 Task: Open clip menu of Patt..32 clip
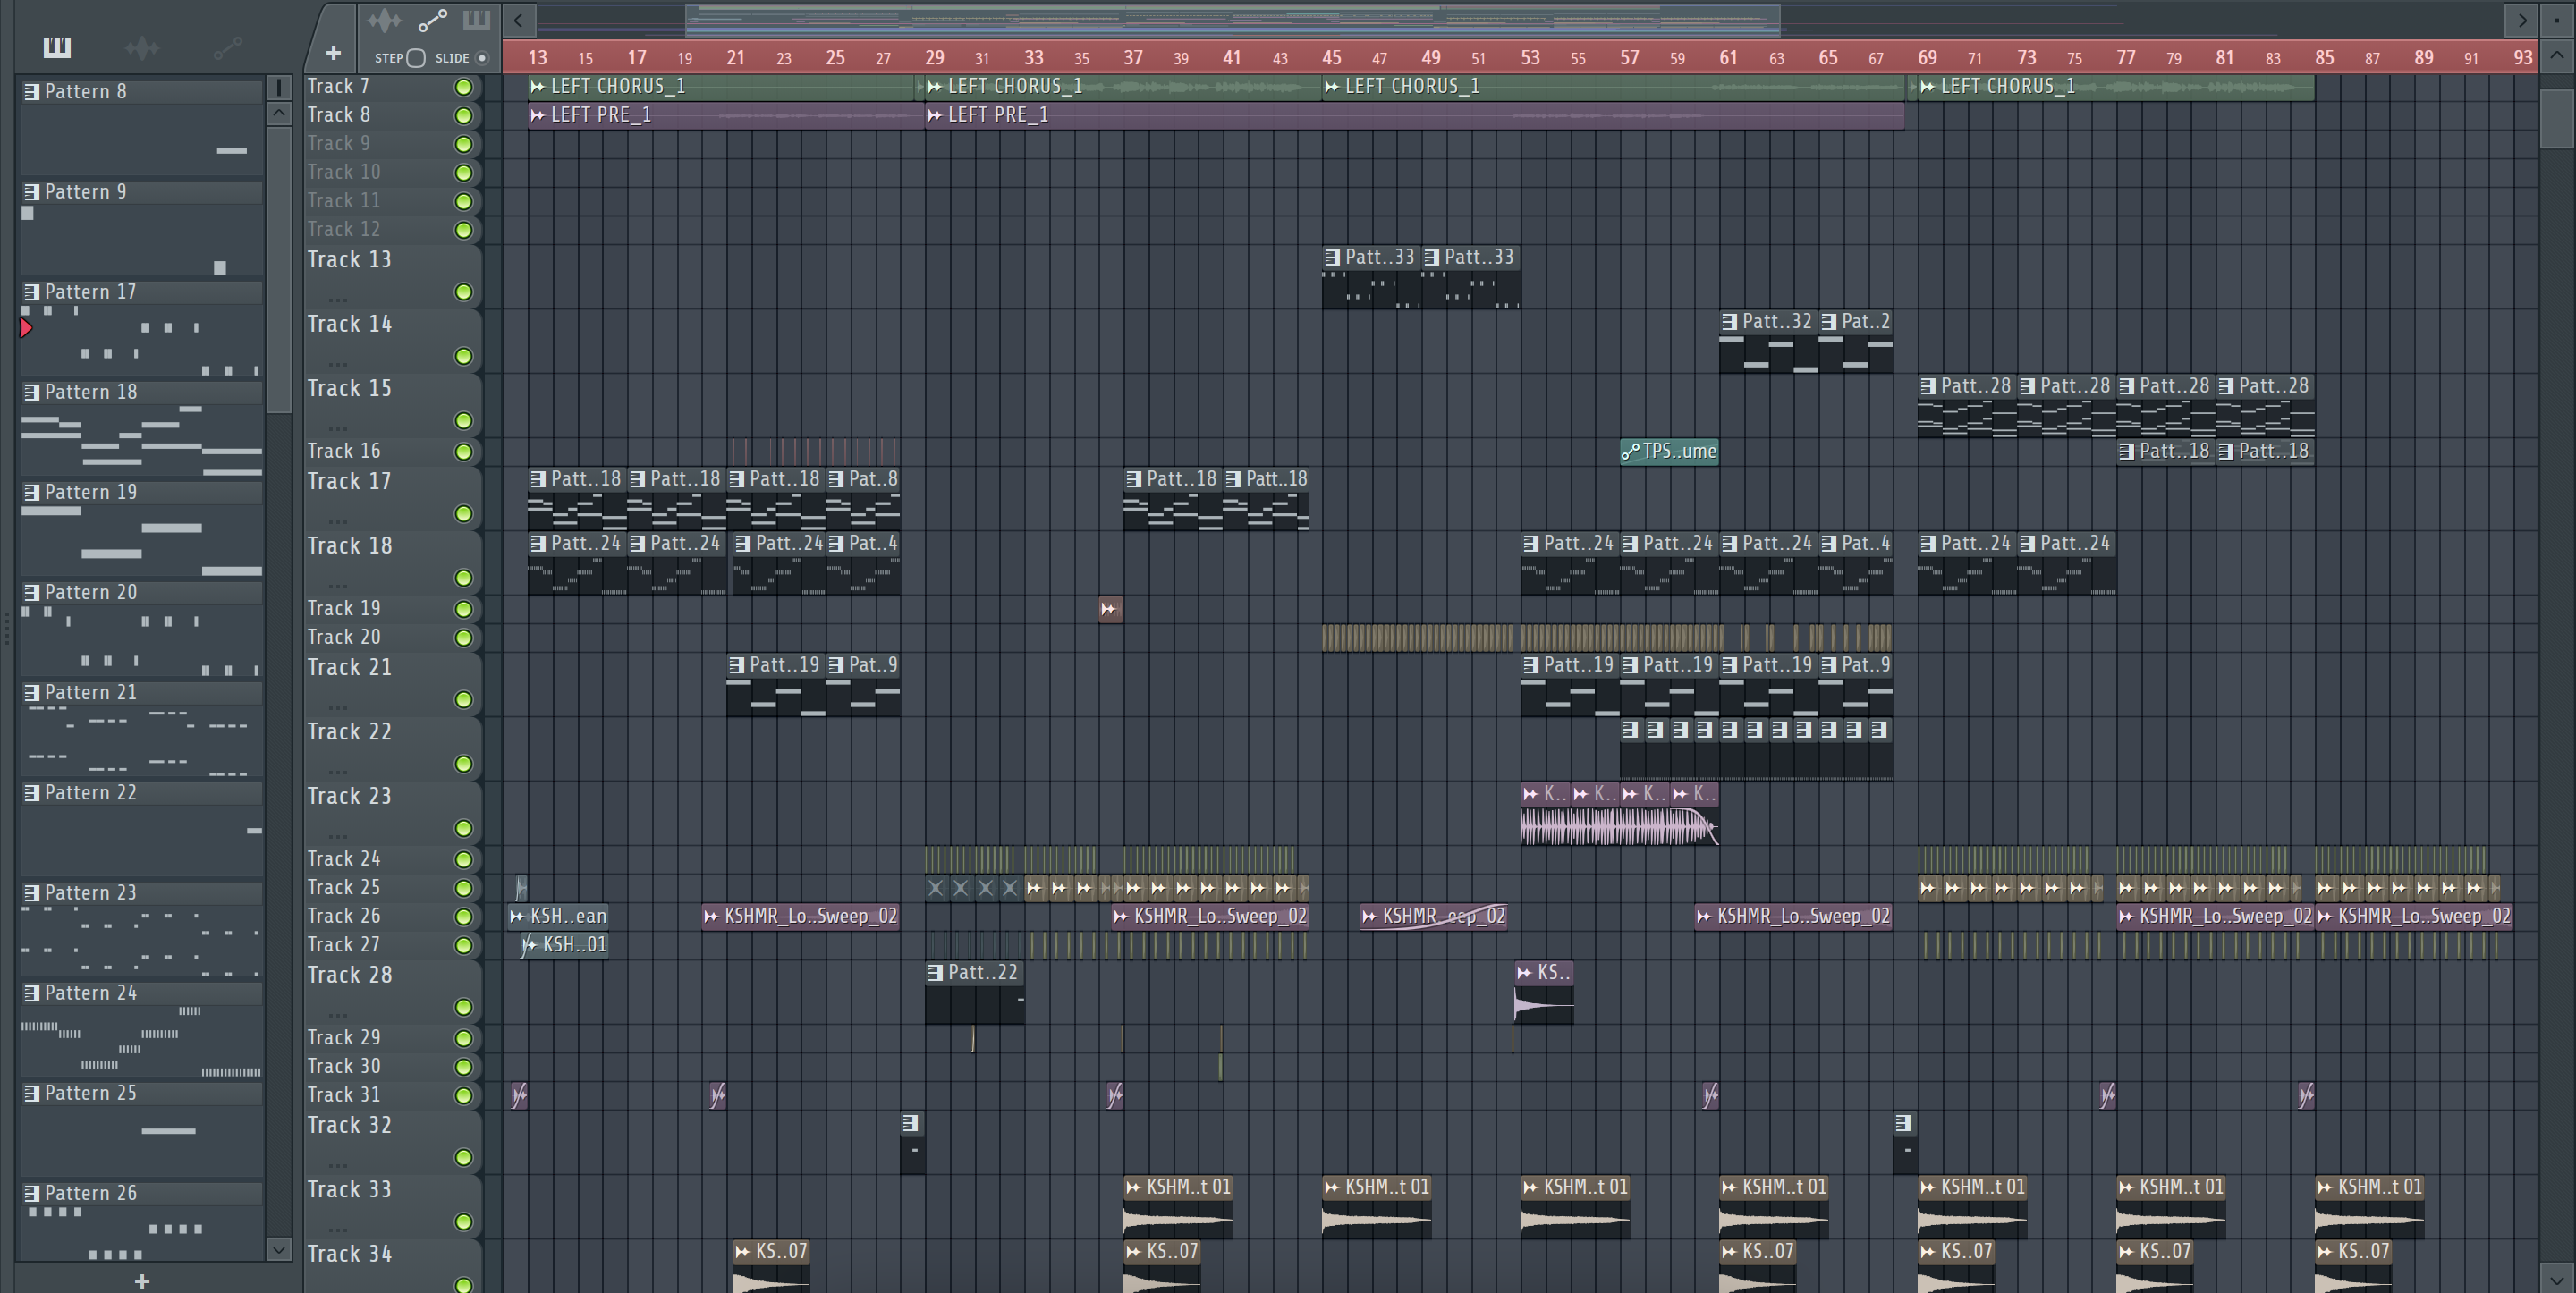(1729, 322)
